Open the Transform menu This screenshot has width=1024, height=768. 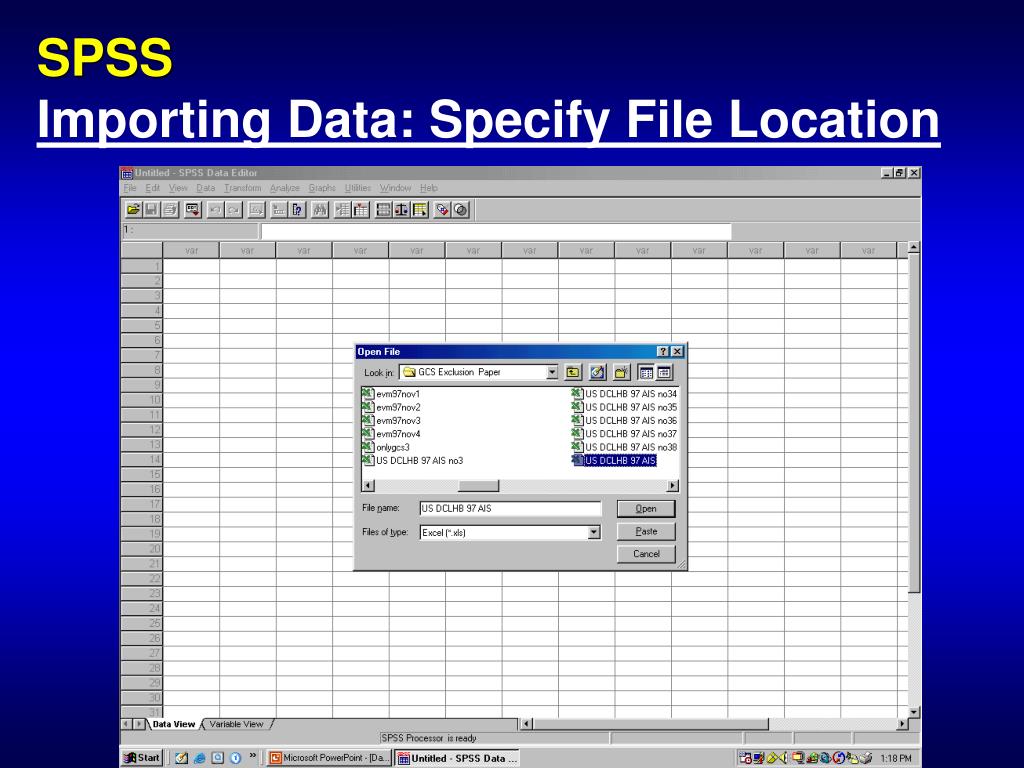click(x=242, y=188)
